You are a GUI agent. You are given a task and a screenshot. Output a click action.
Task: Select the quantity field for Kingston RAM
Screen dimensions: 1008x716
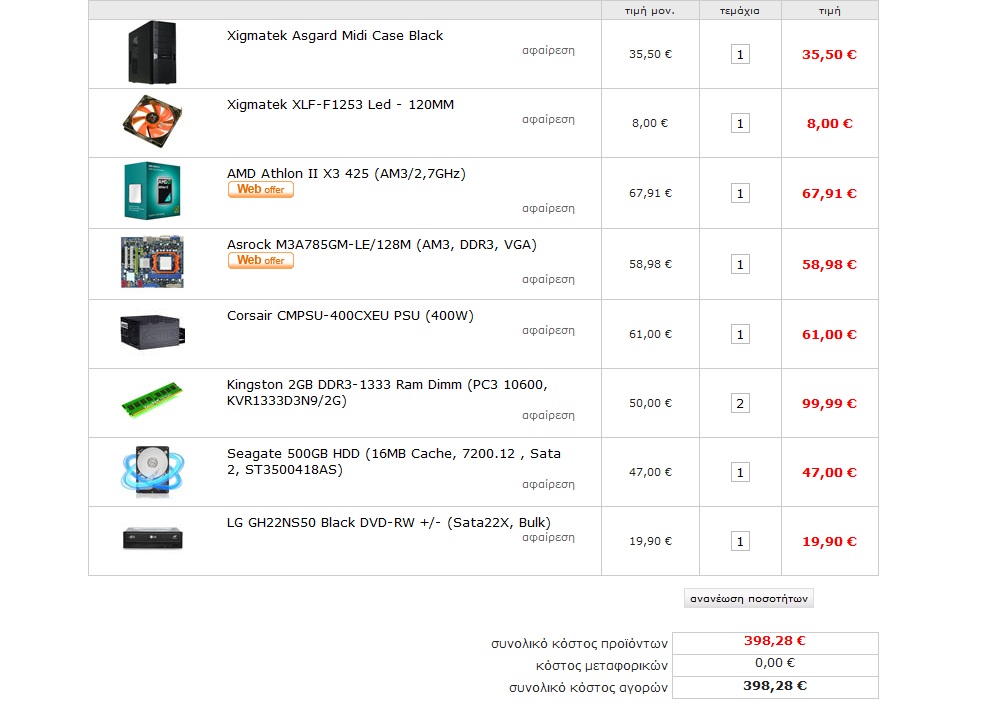[x=740, y=404]
